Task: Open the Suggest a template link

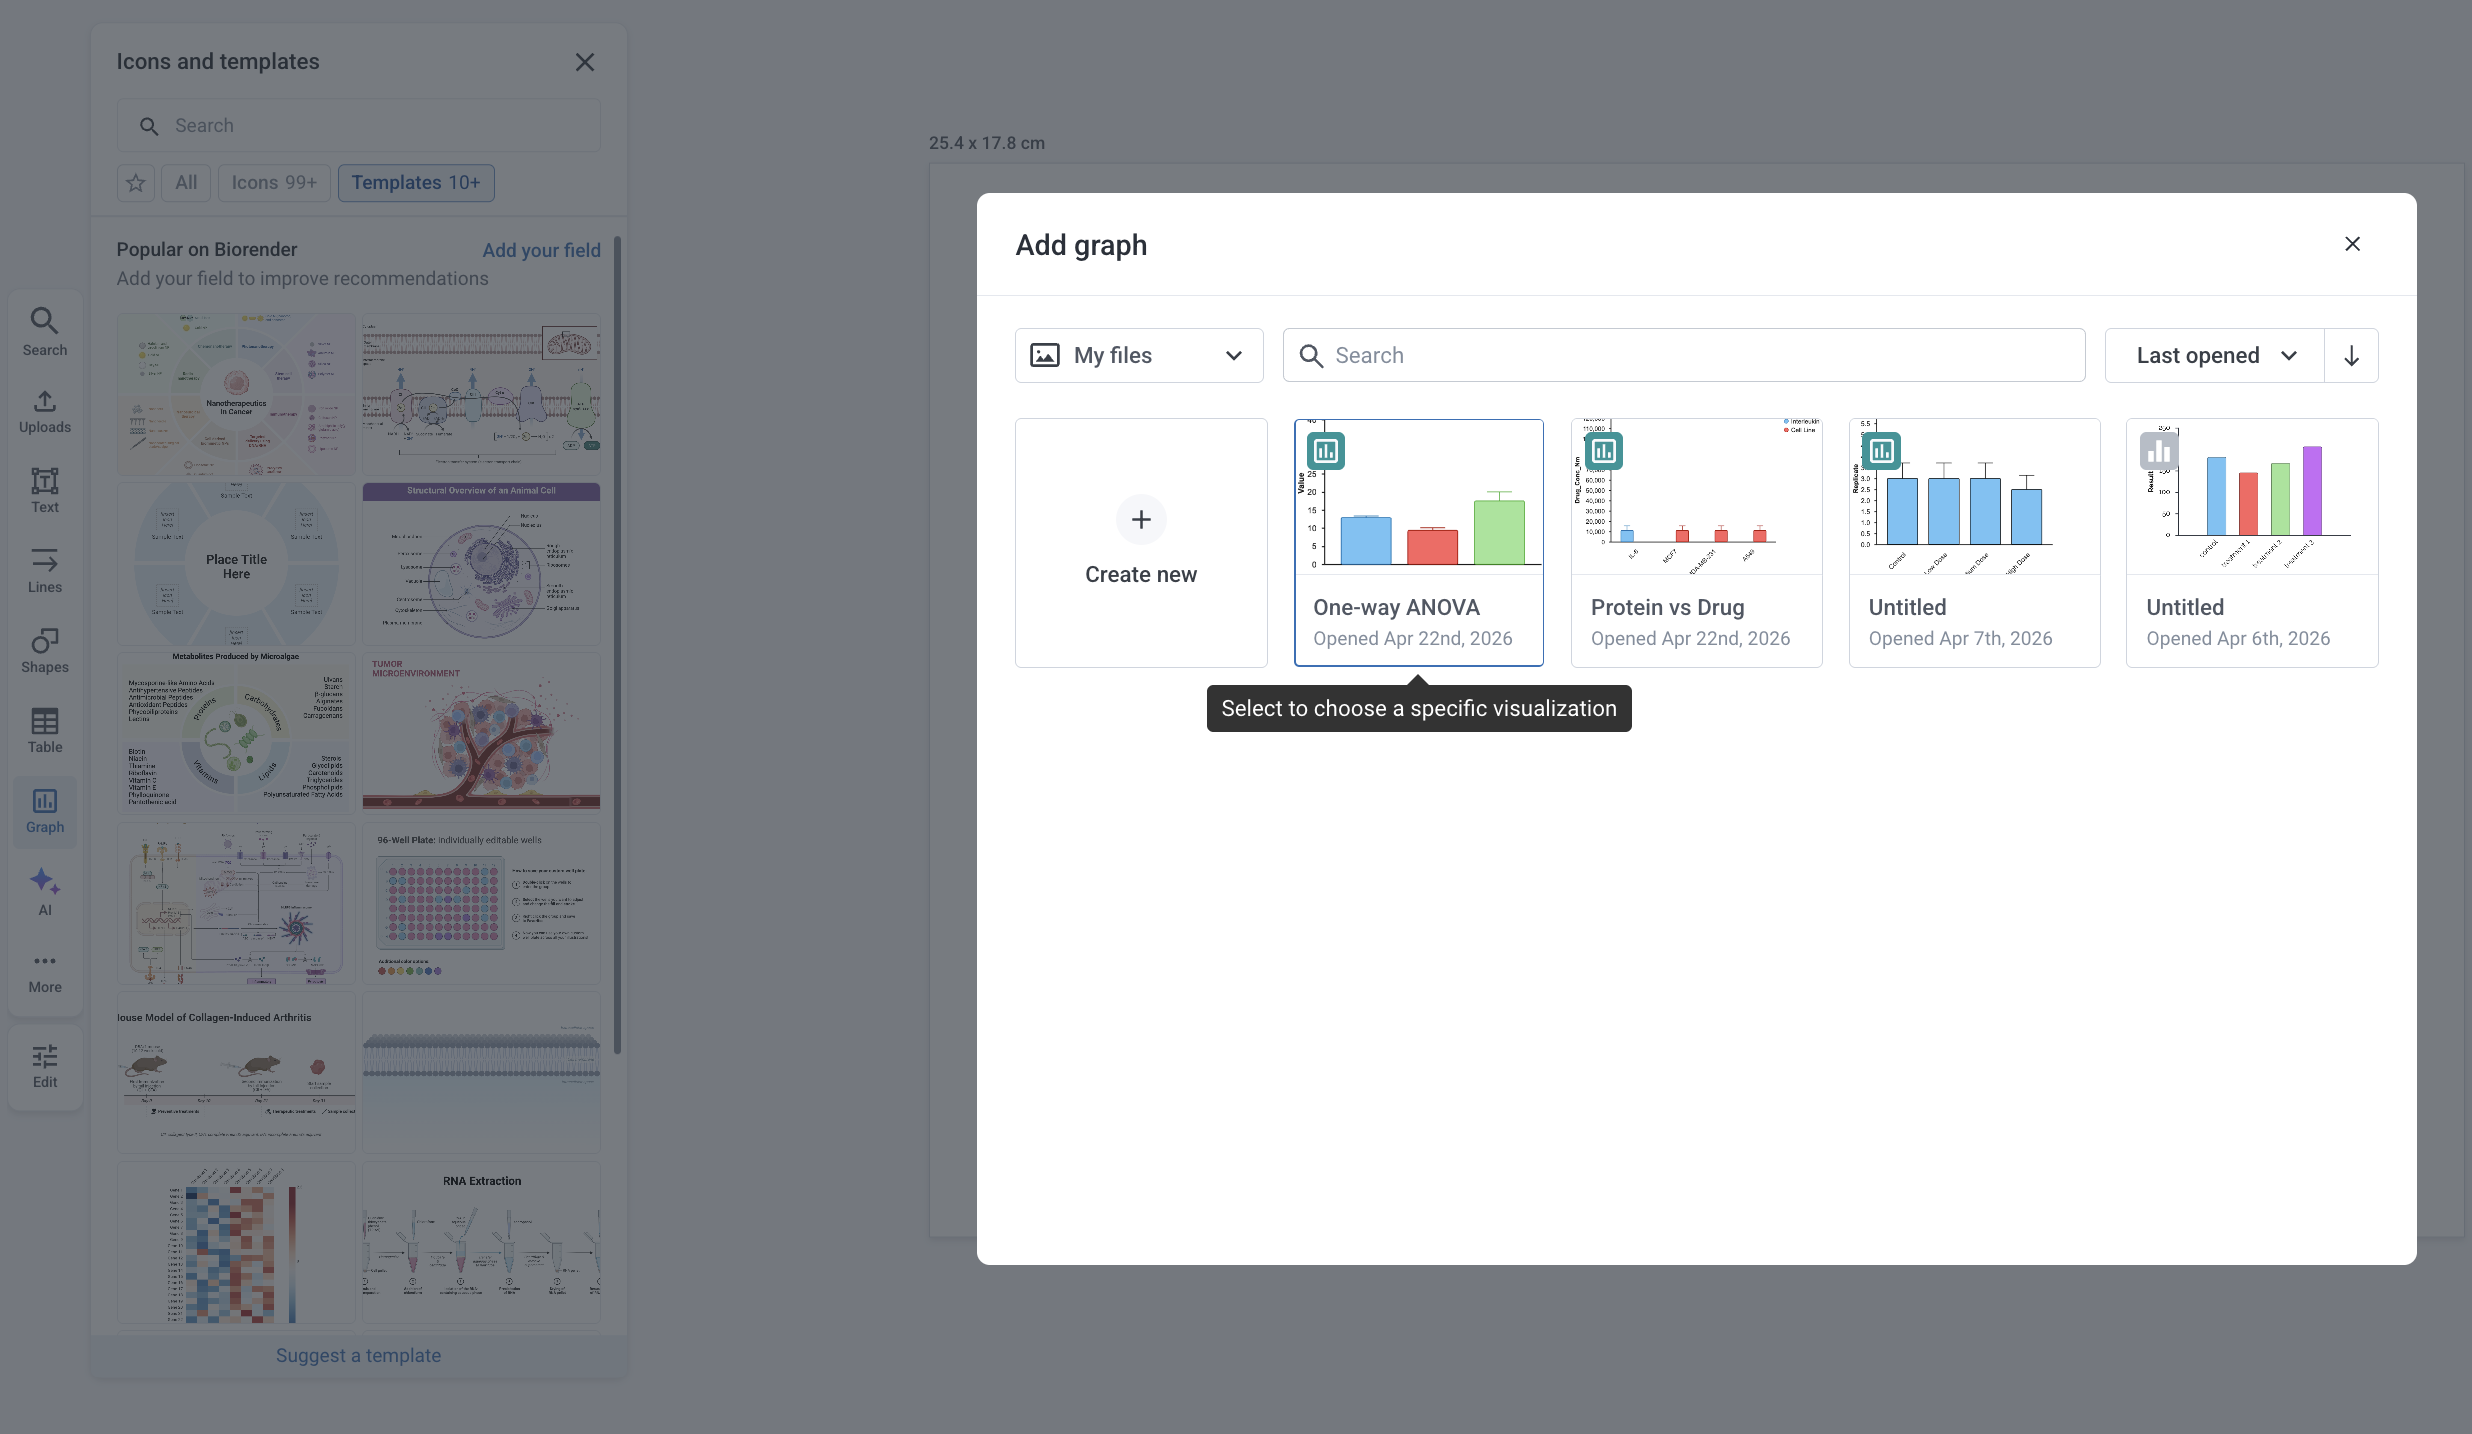Action: (x=358, y=1356)
